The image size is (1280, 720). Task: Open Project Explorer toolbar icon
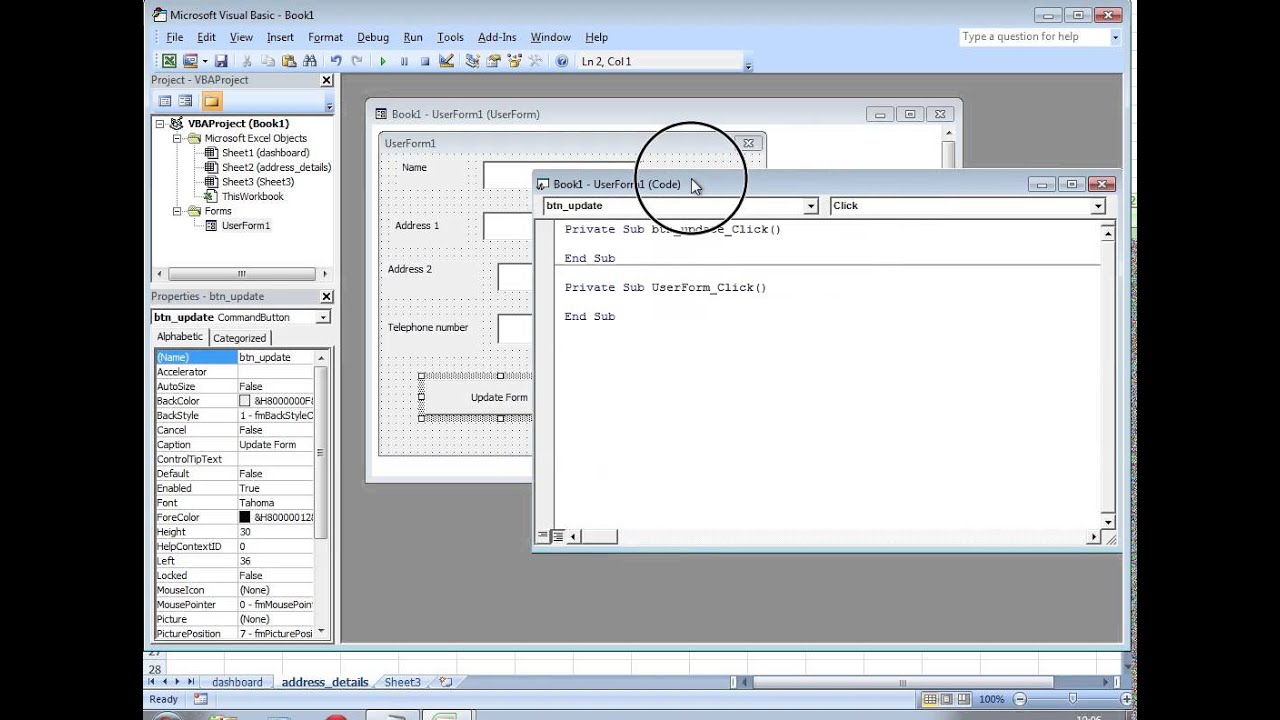[x=472, y=61]
